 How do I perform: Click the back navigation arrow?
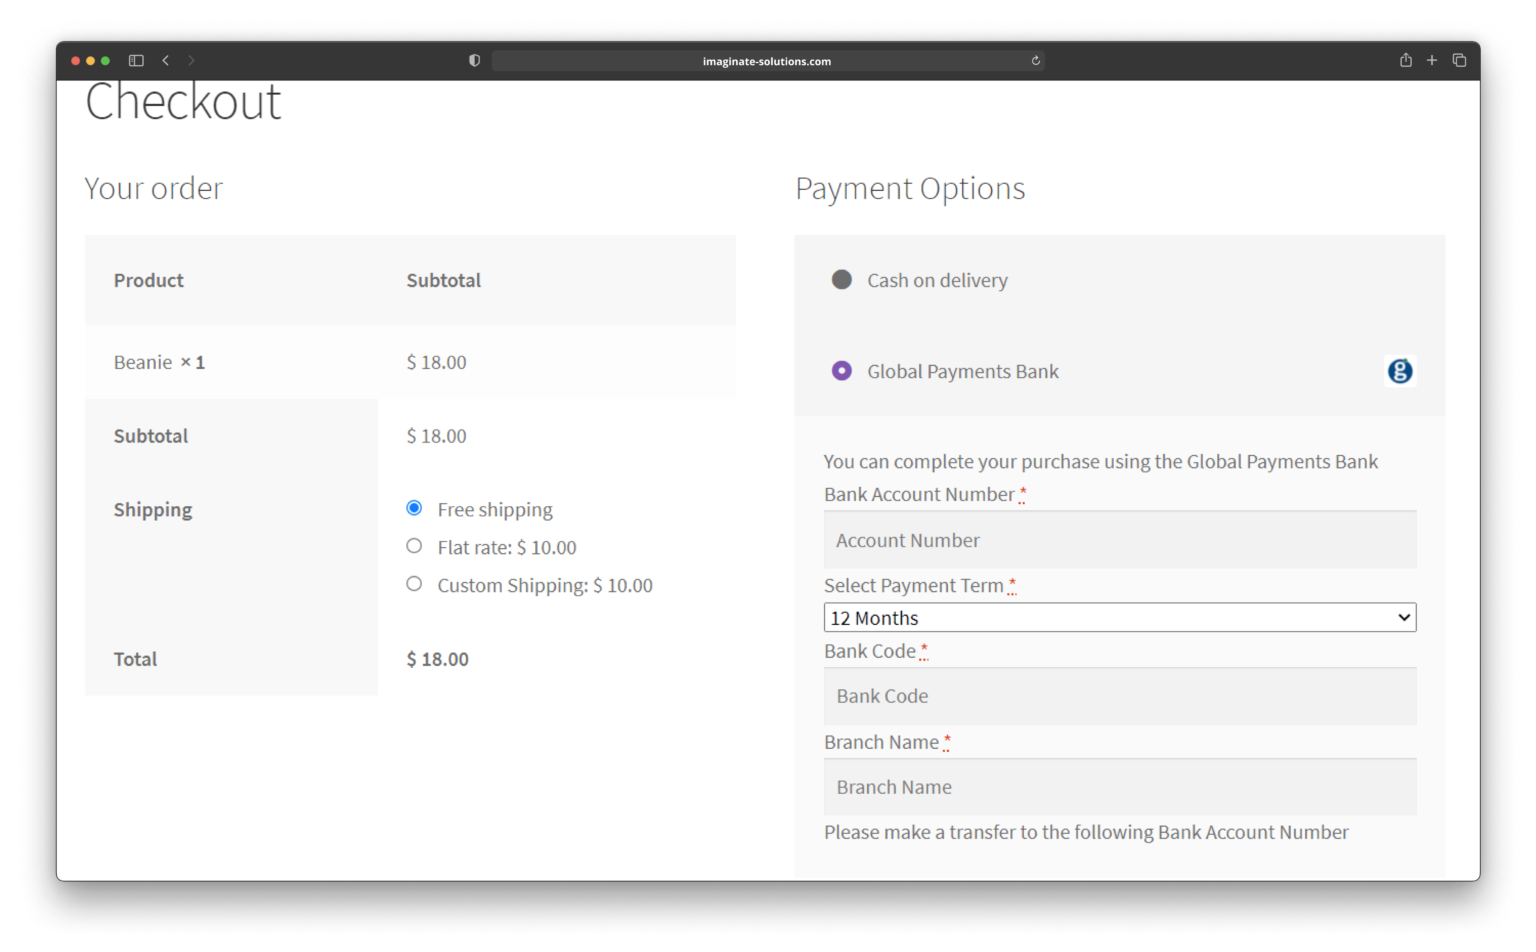click(x=166, y=60)
